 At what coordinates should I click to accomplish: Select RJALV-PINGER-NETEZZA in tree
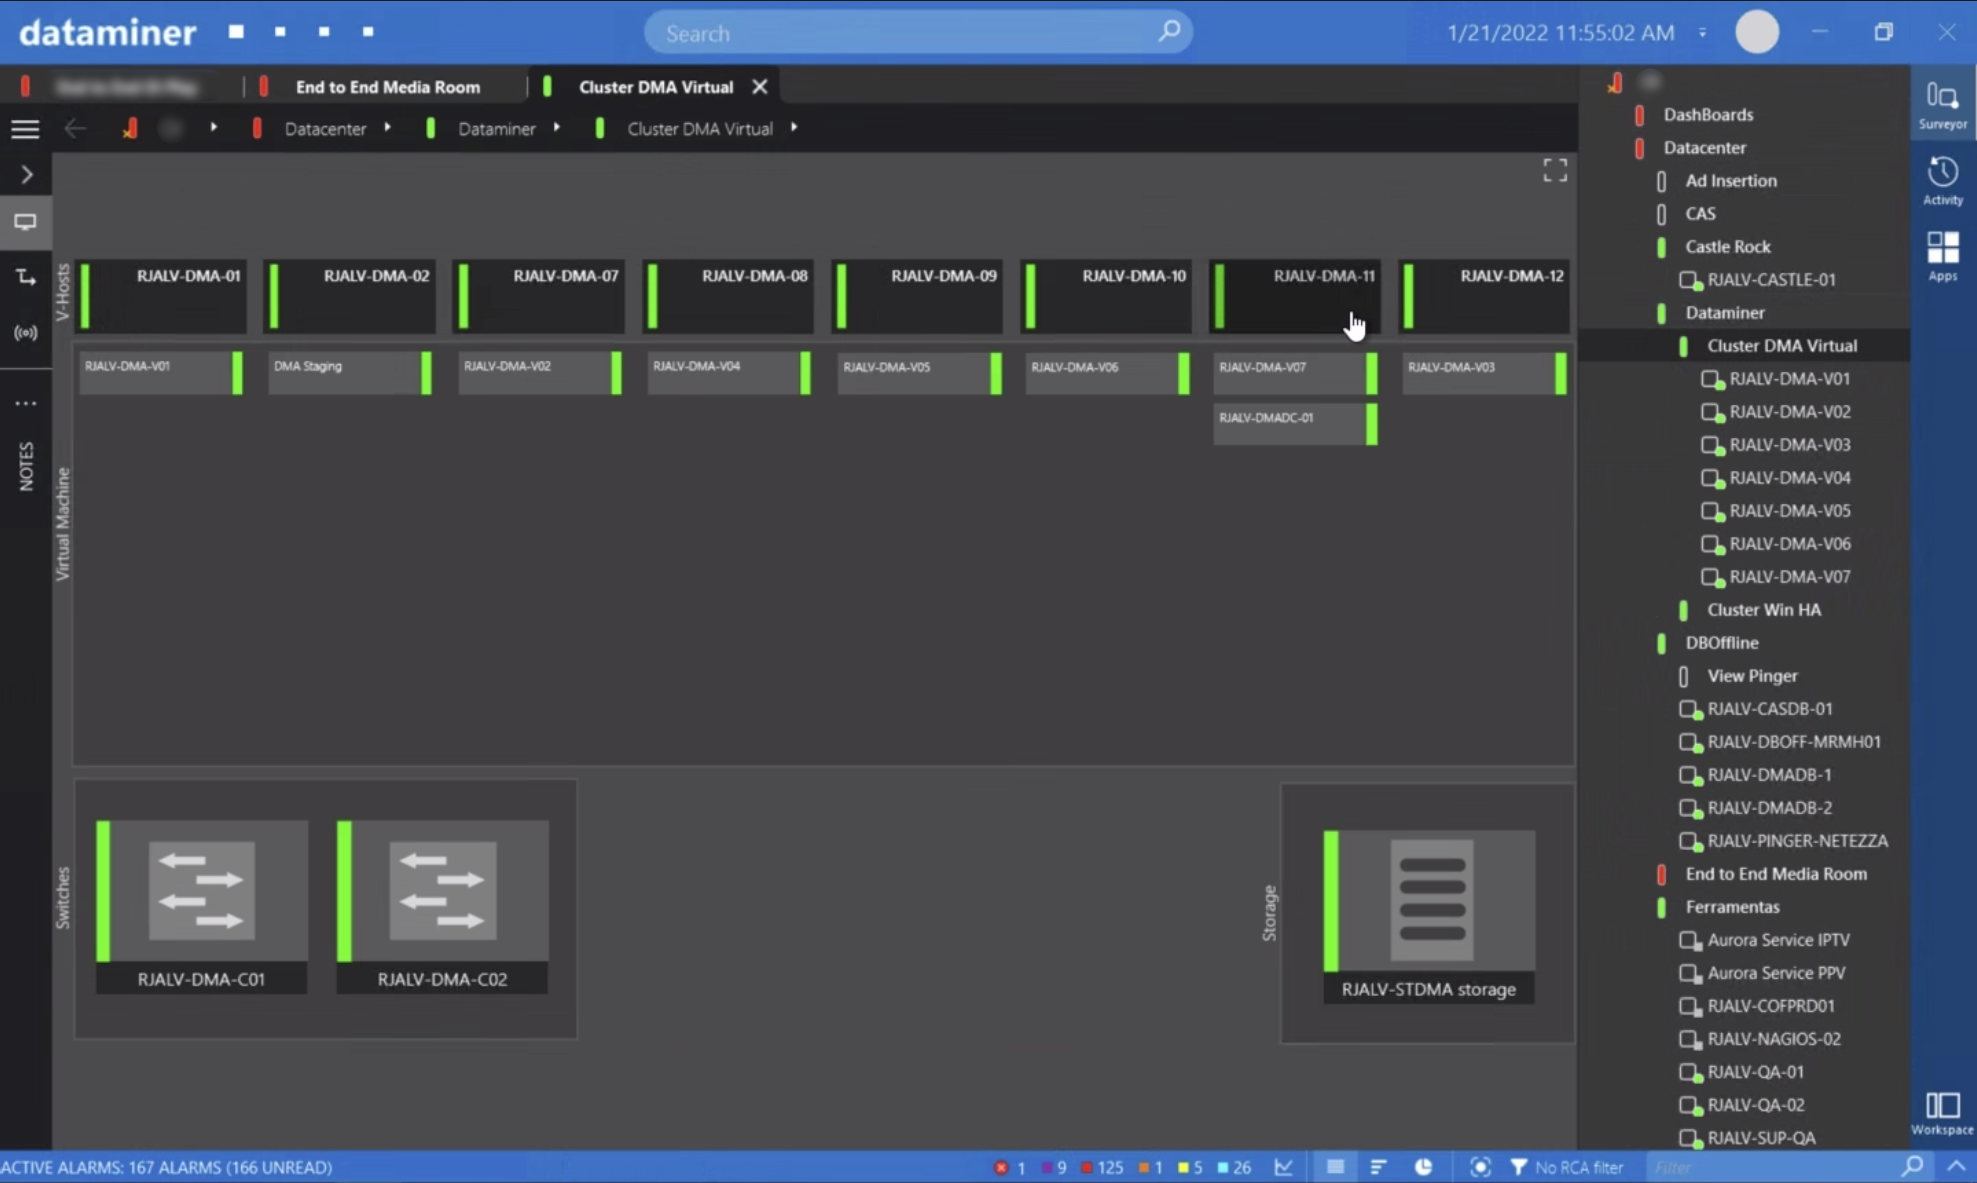[1797, 841]
